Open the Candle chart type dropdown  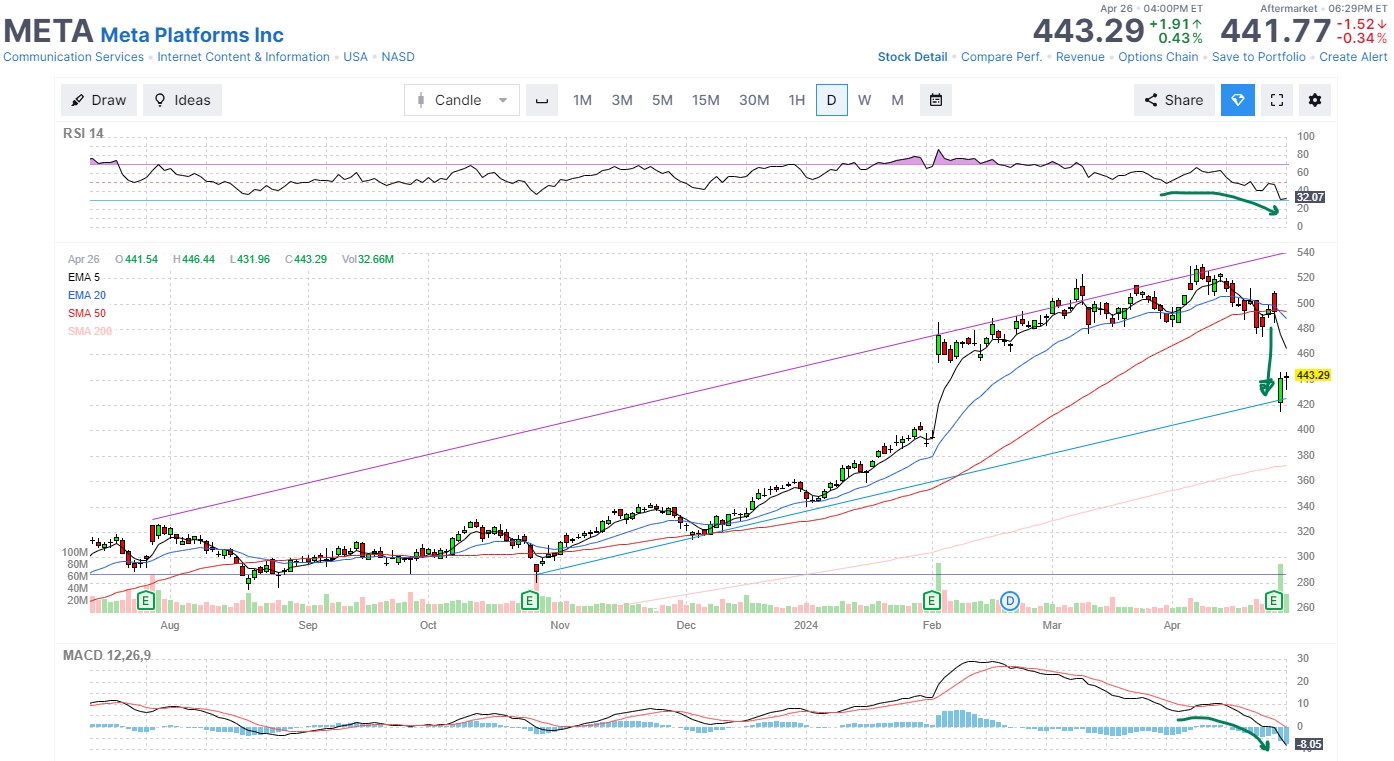(x=462, y=100)
